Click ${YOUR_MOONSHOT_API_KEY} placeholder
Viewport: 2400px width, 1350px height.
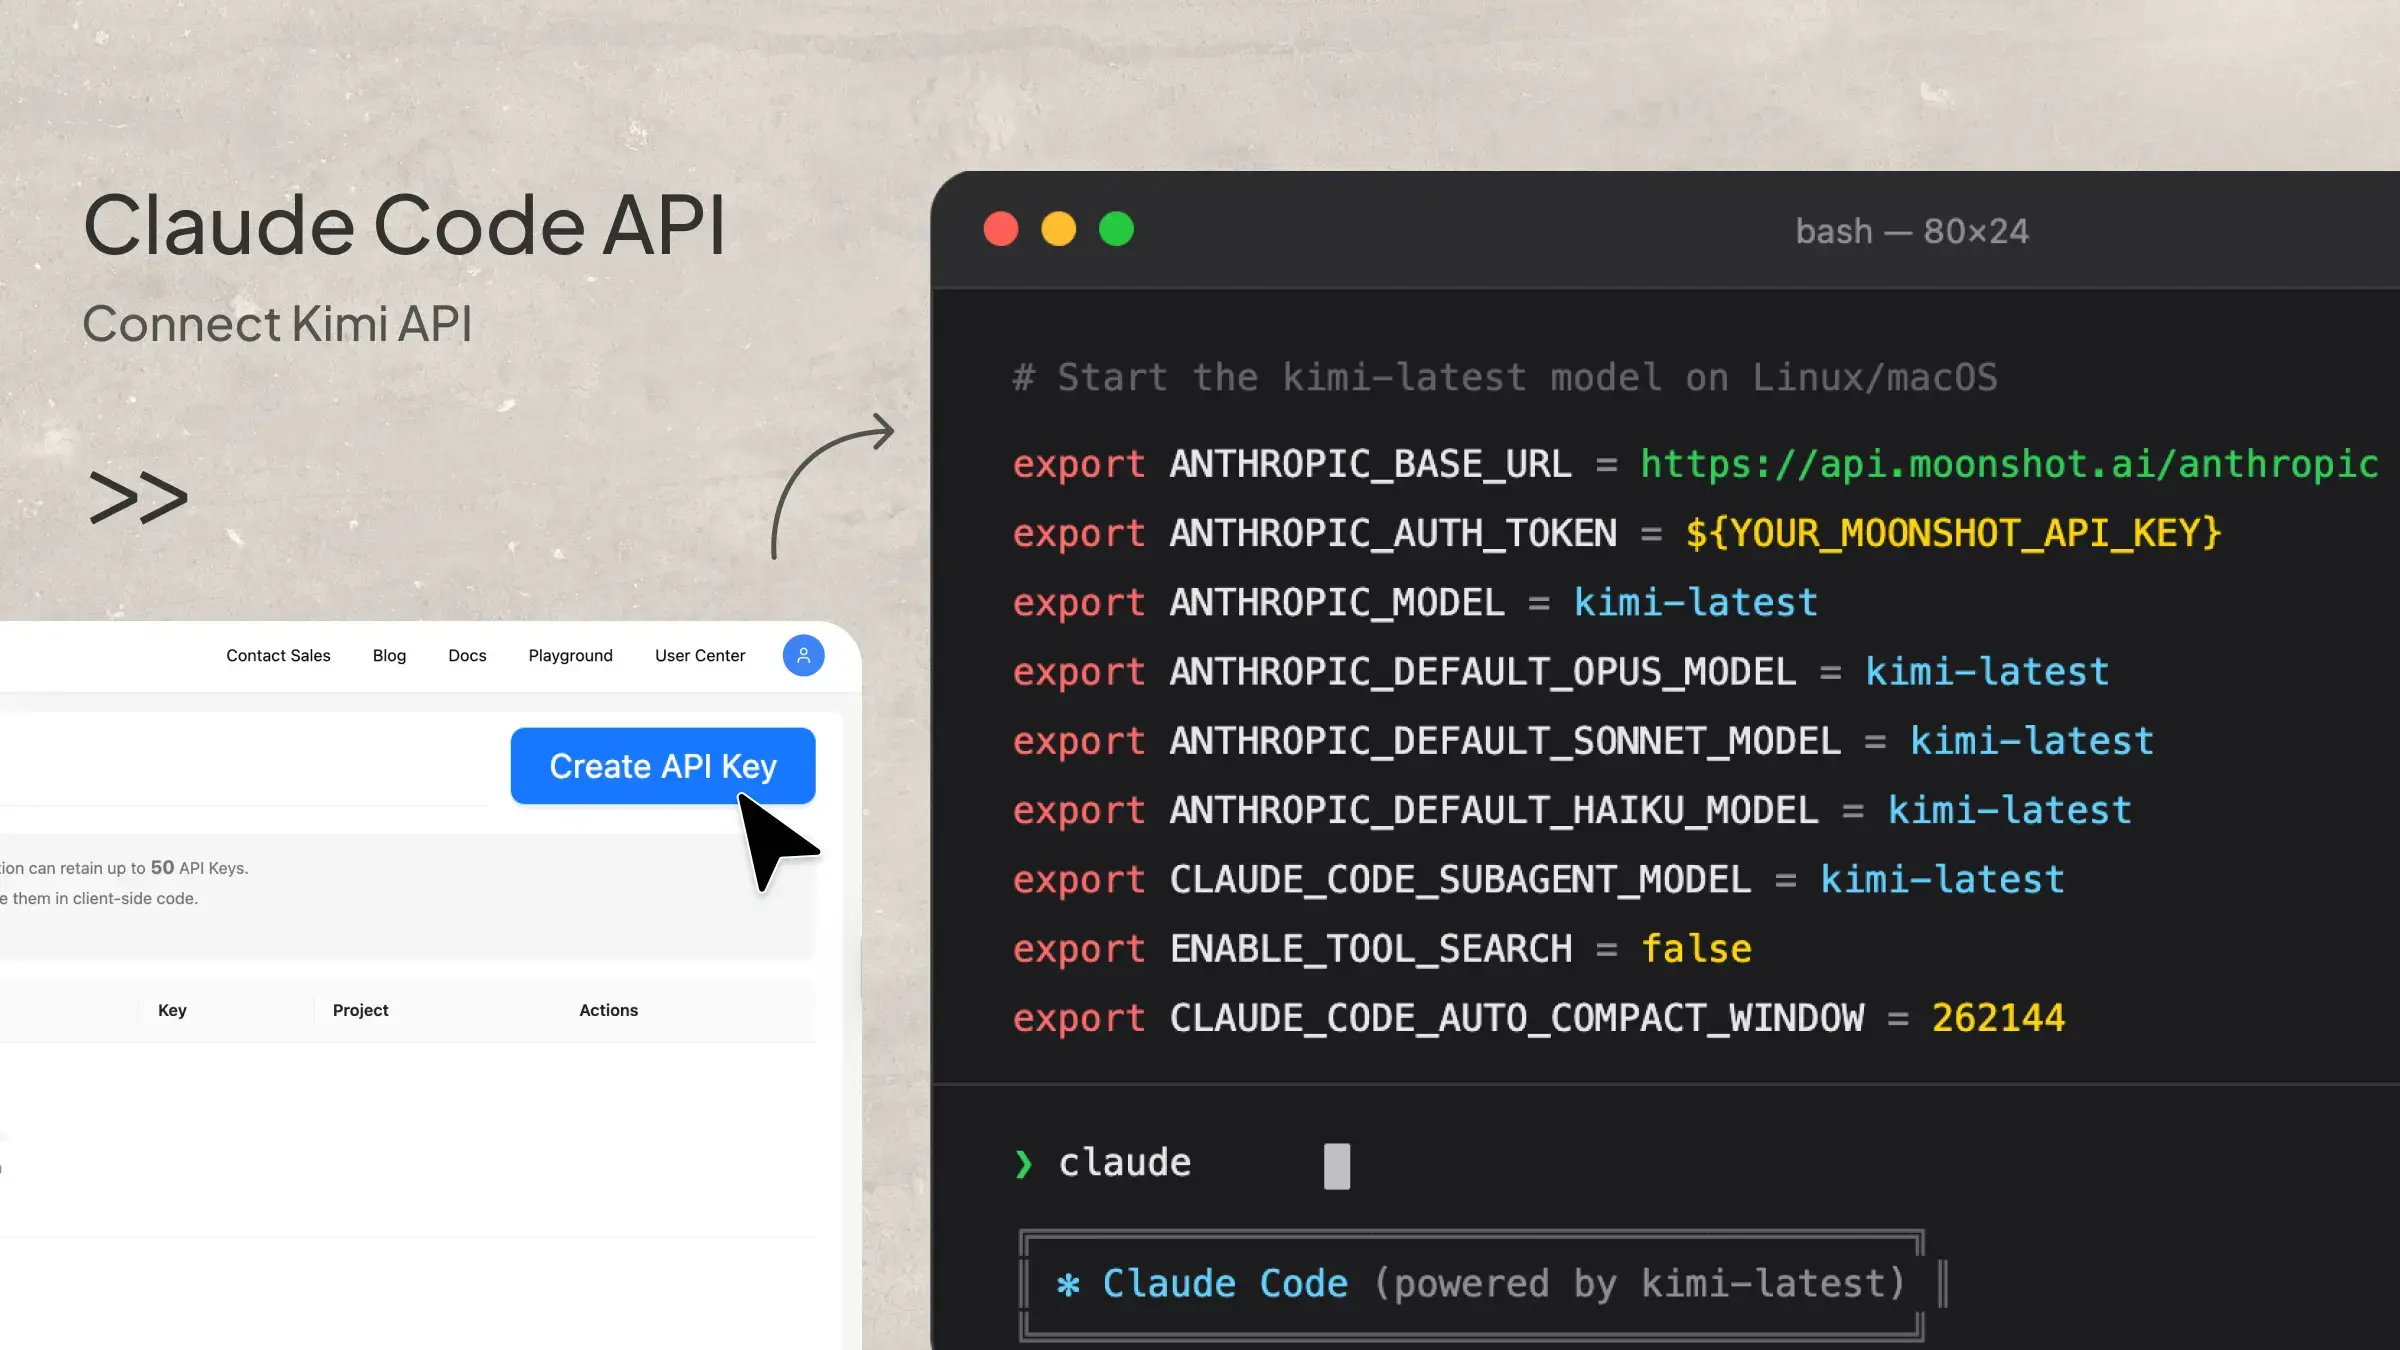[x=1953, y=533]
